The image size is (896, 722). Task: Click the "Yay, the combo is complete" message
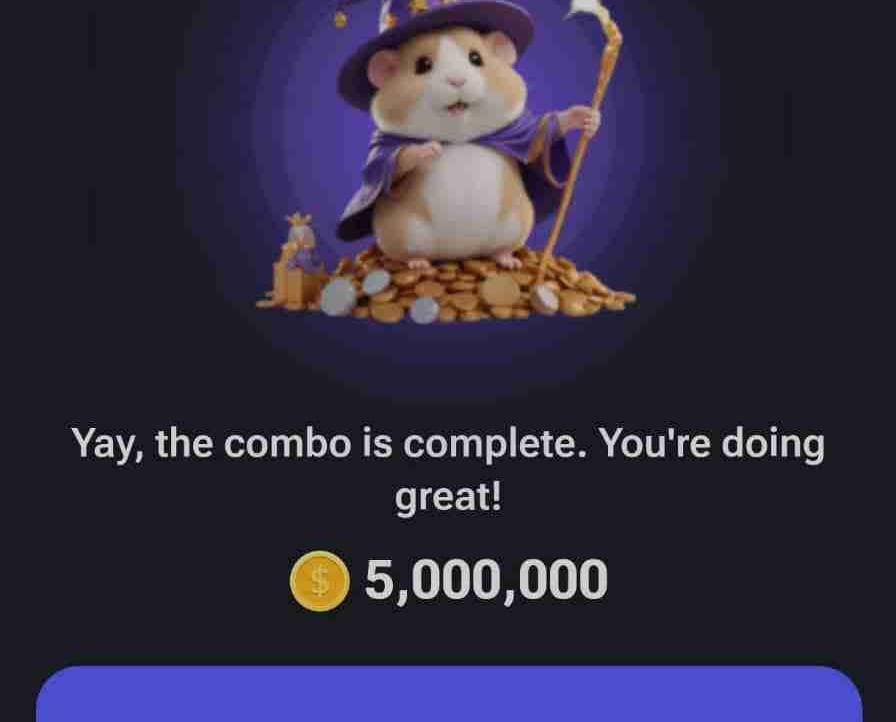tap(447, 470)
